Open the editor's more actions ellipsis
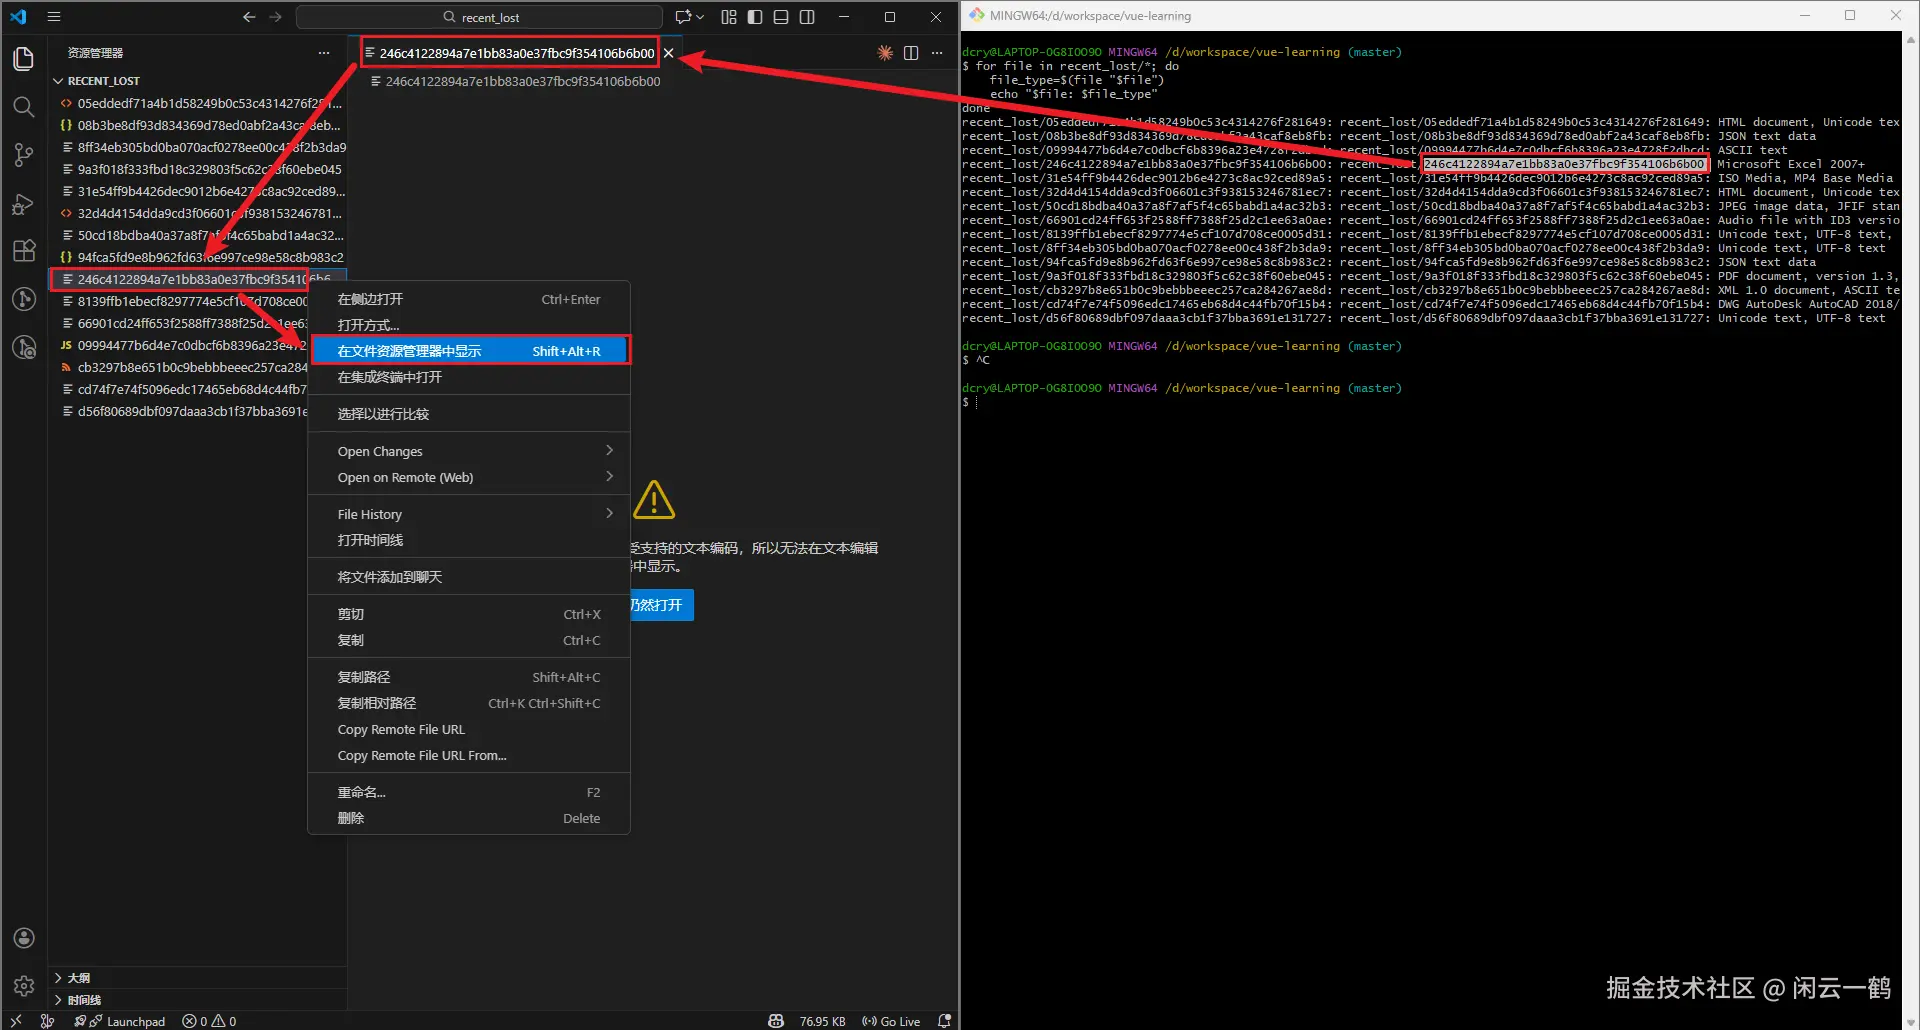The image size is (1920, 1030). click(x=937, y=53)
